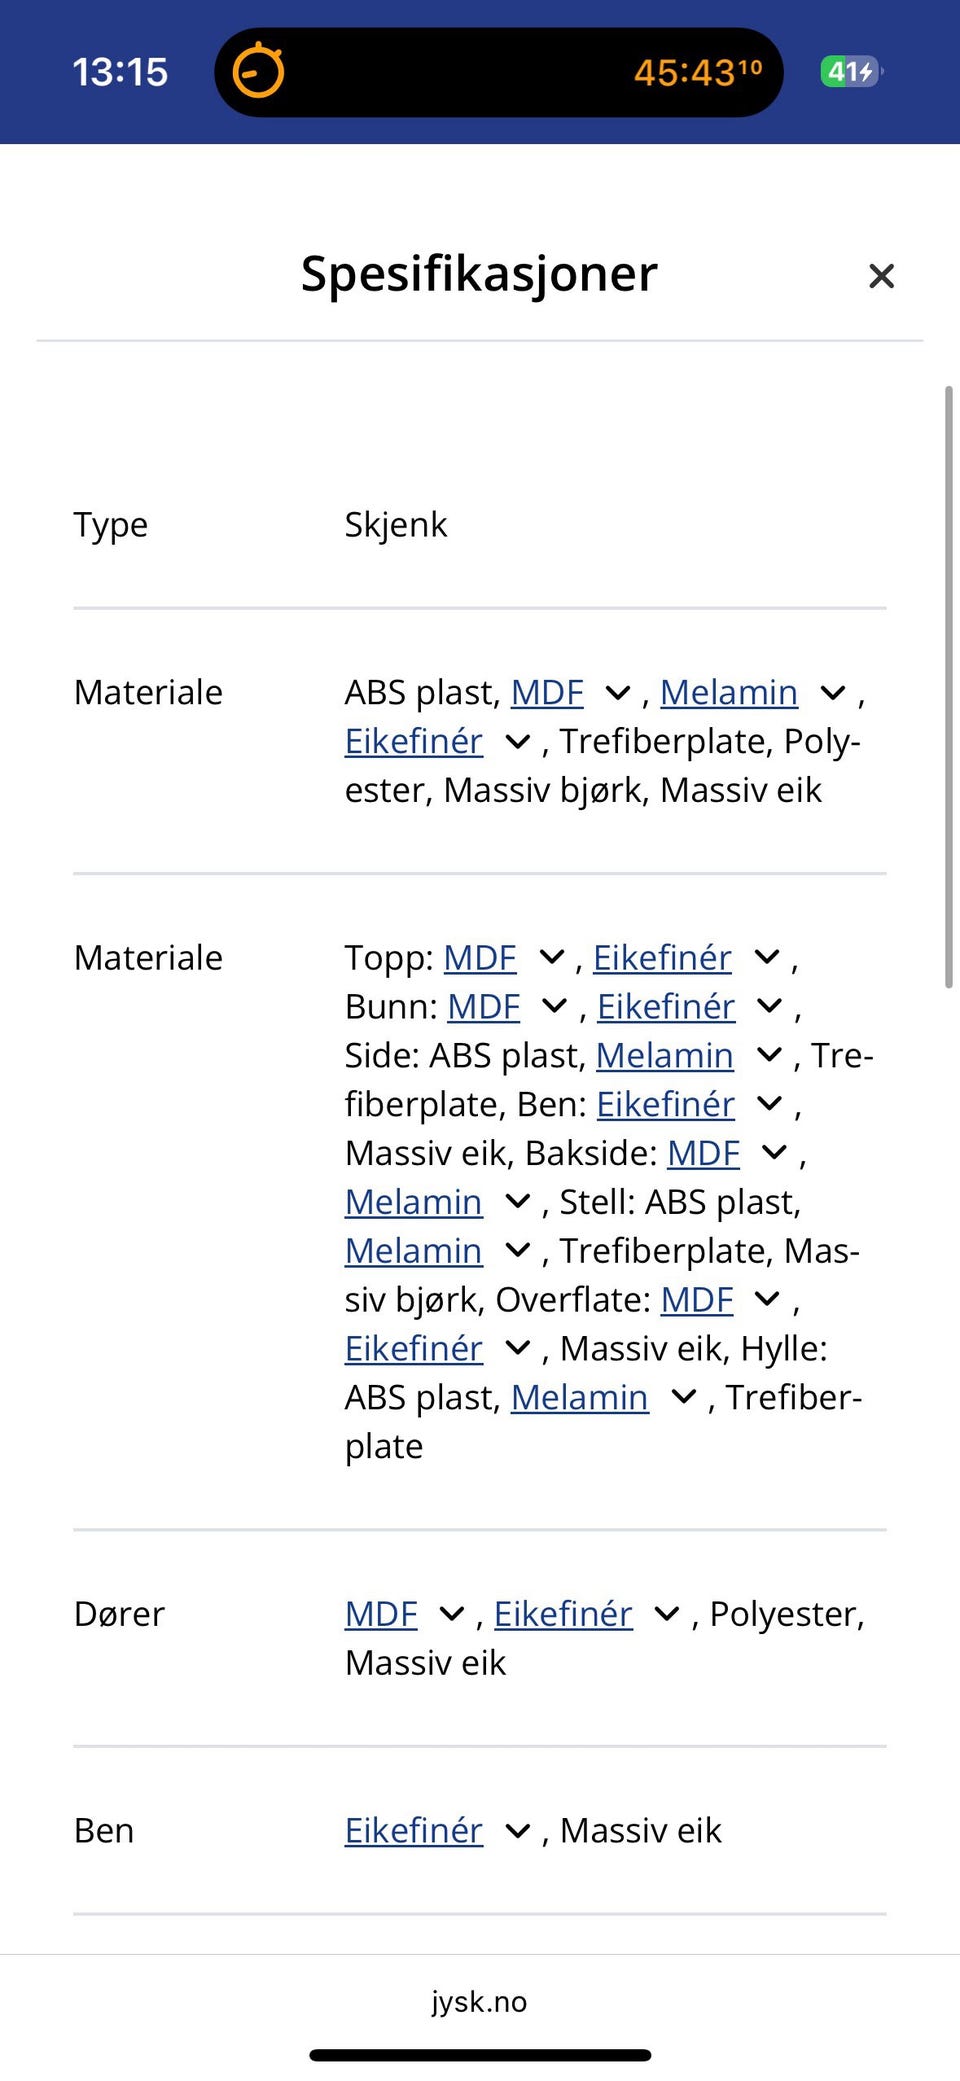Open Overflate MDF link
The height and width of the screenshot is (2081, 960).
tap(697, 1299)
